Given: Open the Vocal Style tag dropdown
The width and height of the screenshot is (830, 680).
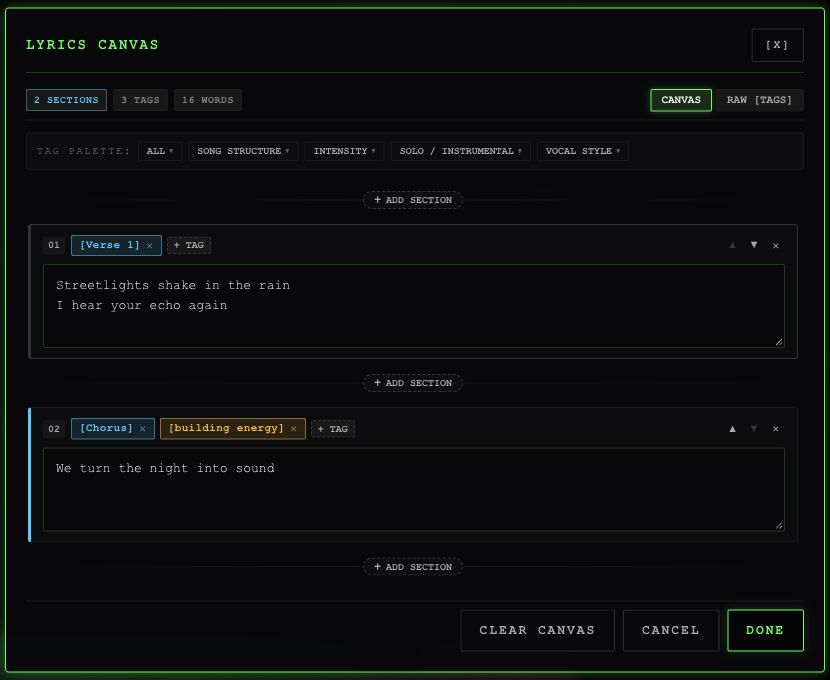Looking at the screenshot, I should tap(583, 151).
